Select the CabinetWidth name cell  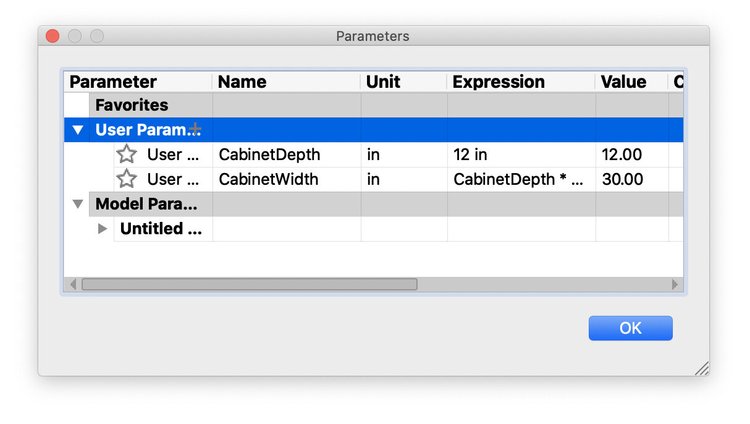pyautogui.click(x=287, y=179)
